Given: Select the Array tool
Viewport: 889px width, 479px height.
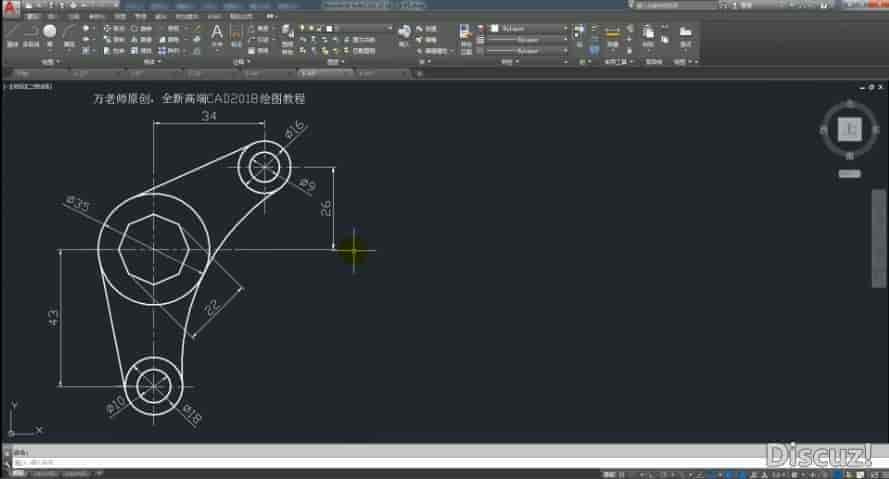Looking at the screenshot, I should [x=170, y=51].
